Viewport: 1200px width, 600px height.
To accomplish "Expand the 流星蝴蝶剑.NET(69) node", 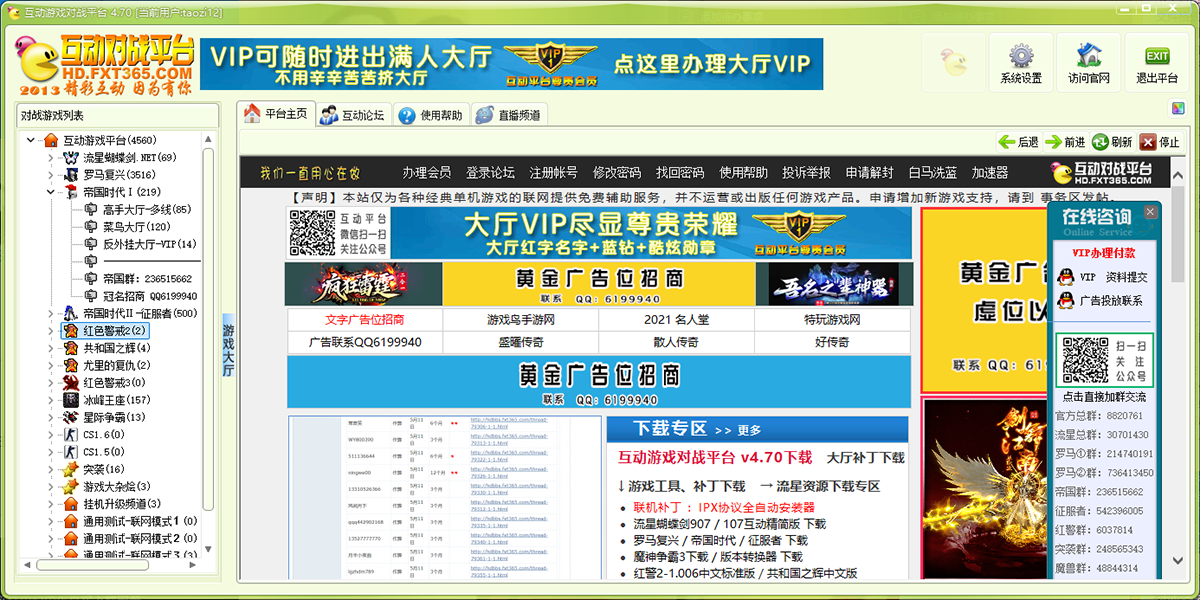I will pos(52,158).
